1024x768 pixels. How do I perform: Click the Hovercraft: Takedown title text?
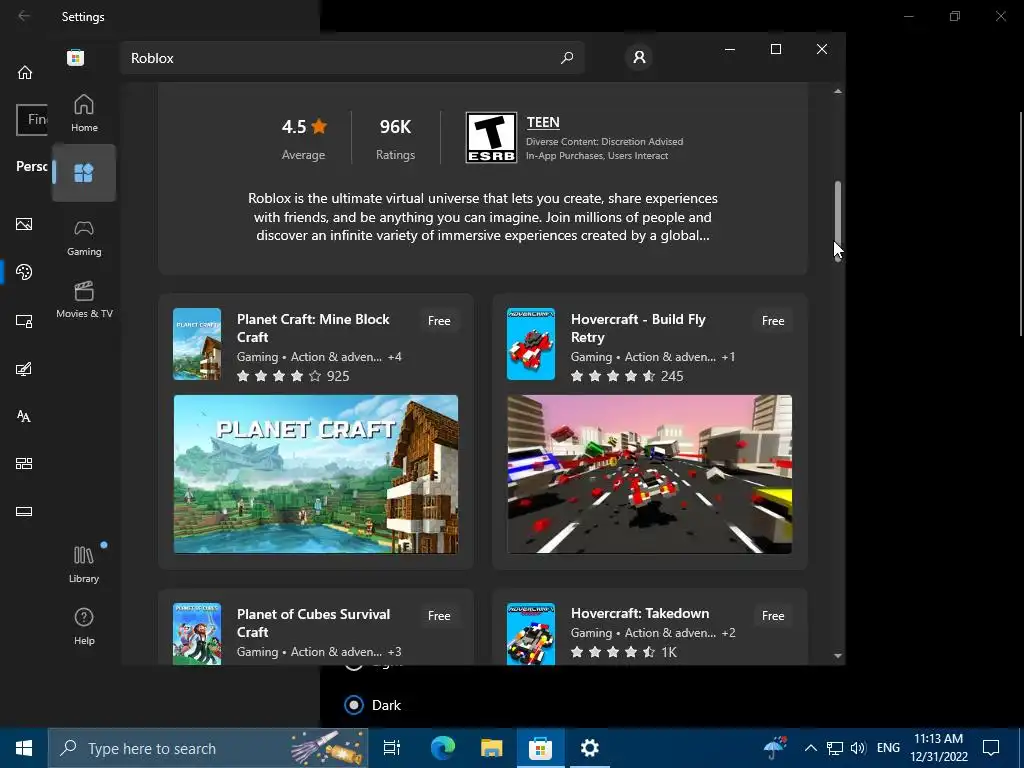point(640,613)
